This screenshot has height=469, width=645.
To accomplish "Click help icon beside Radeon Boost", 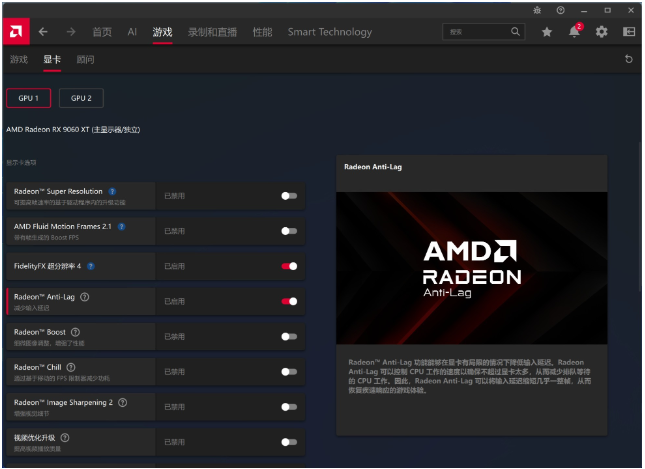I will pyautogui.click(x=75, y=332).
